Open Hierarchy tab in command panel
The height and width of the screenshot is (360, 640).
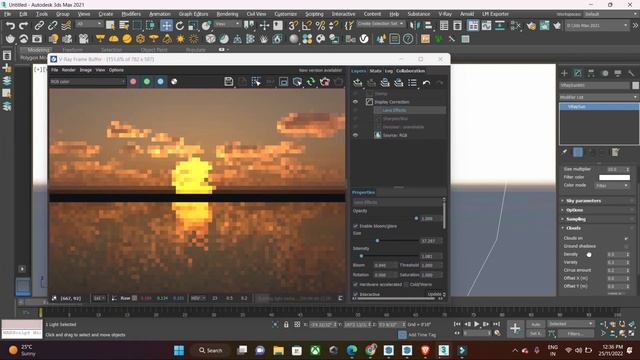click(591, 73)
